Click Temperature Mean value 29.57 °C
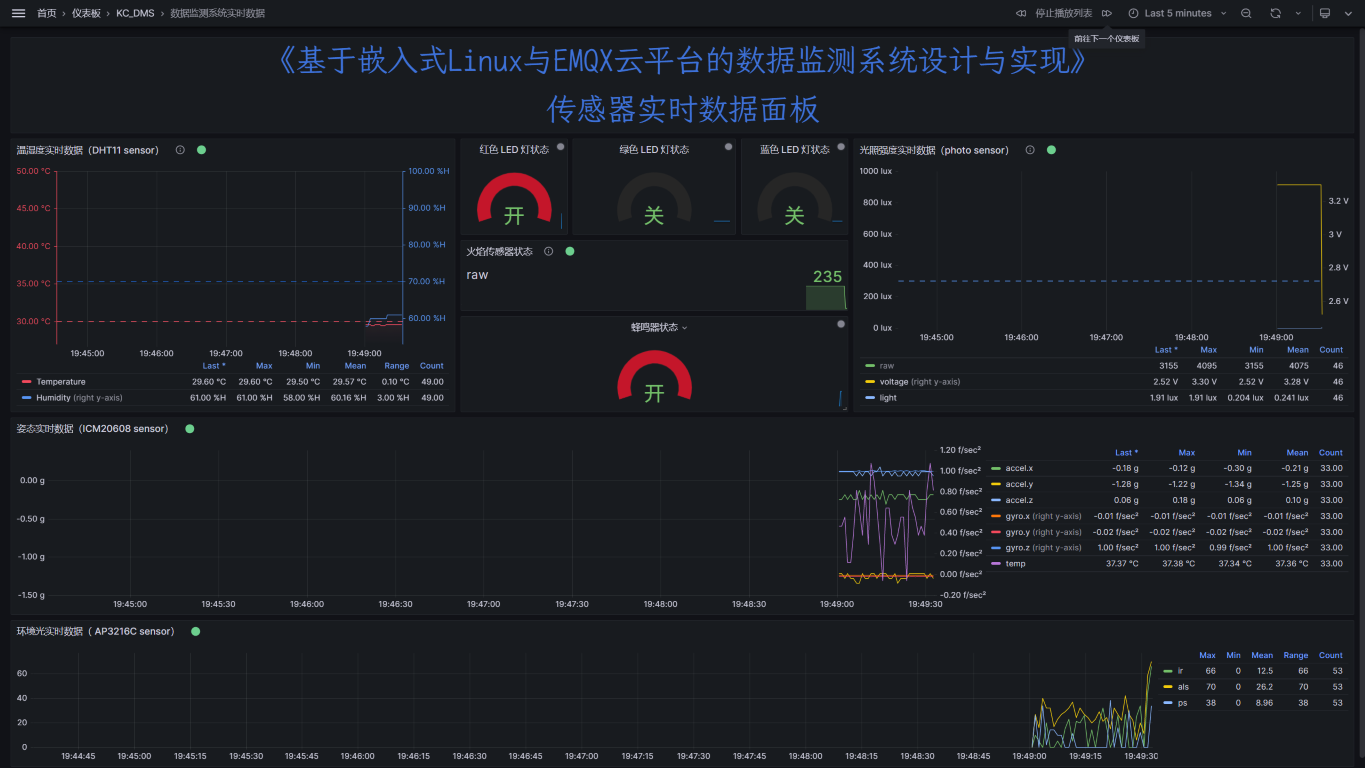The width and height of the screenshot is (1365, 768). click(x=350, y=382)
